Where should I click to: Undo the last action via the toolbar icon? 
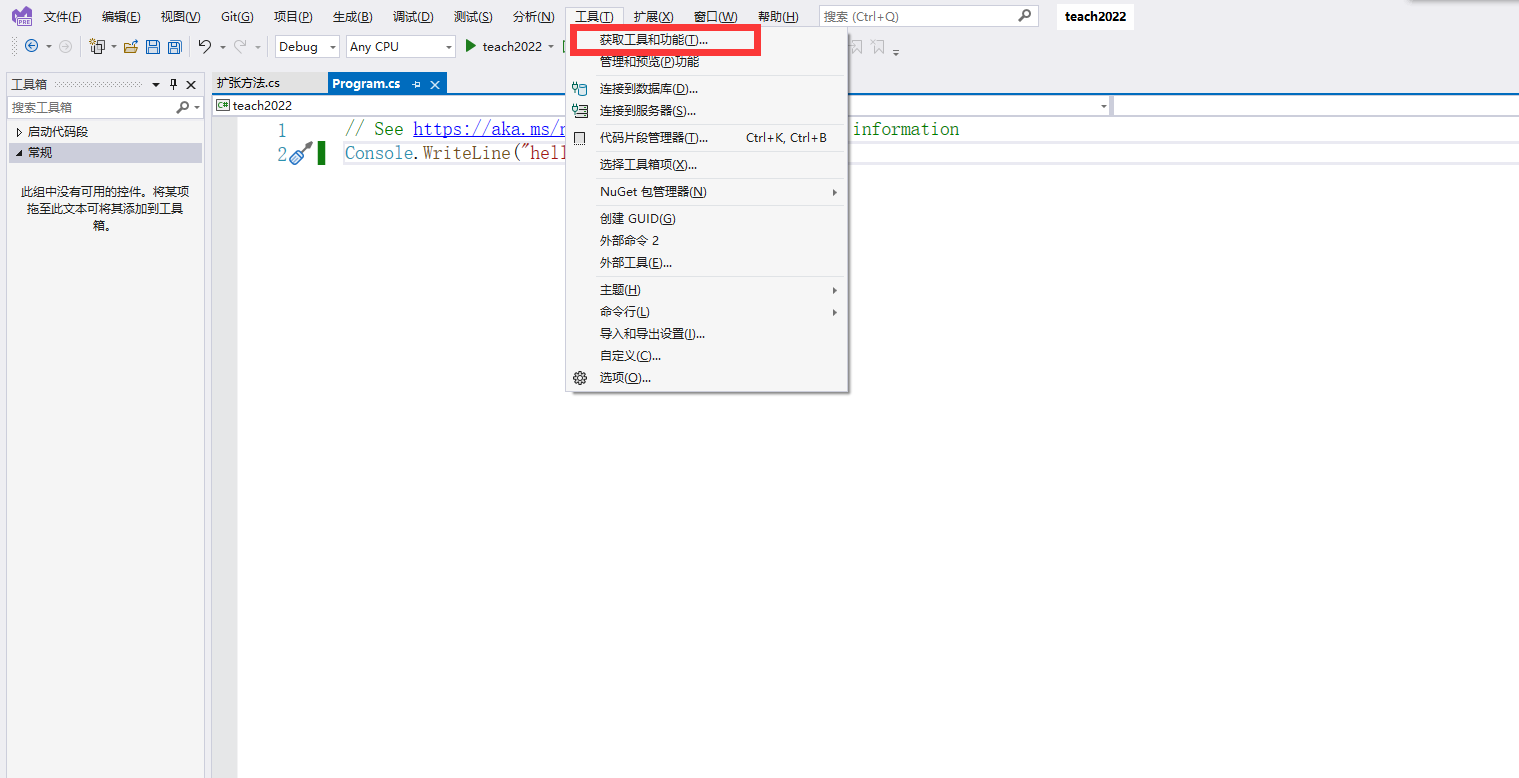click(205, 46)
